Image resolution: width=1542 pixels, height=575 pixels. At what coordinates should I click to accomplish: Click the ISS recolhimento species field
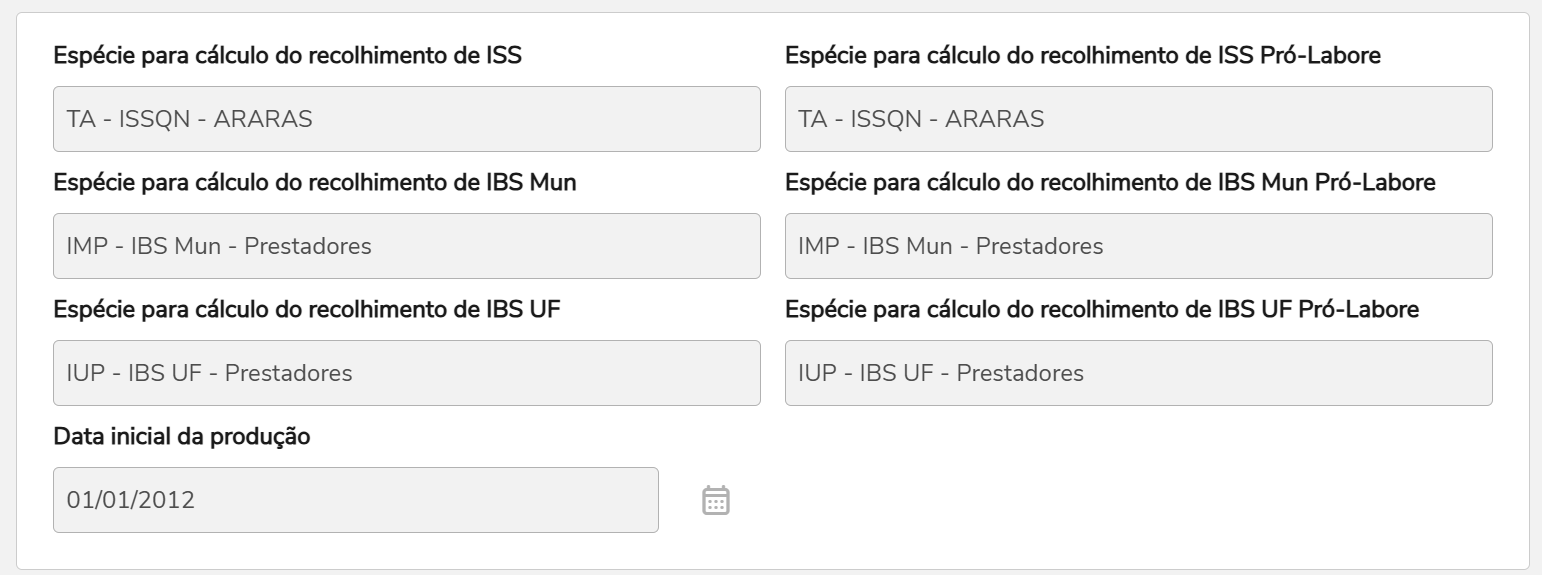pos(406,119)
